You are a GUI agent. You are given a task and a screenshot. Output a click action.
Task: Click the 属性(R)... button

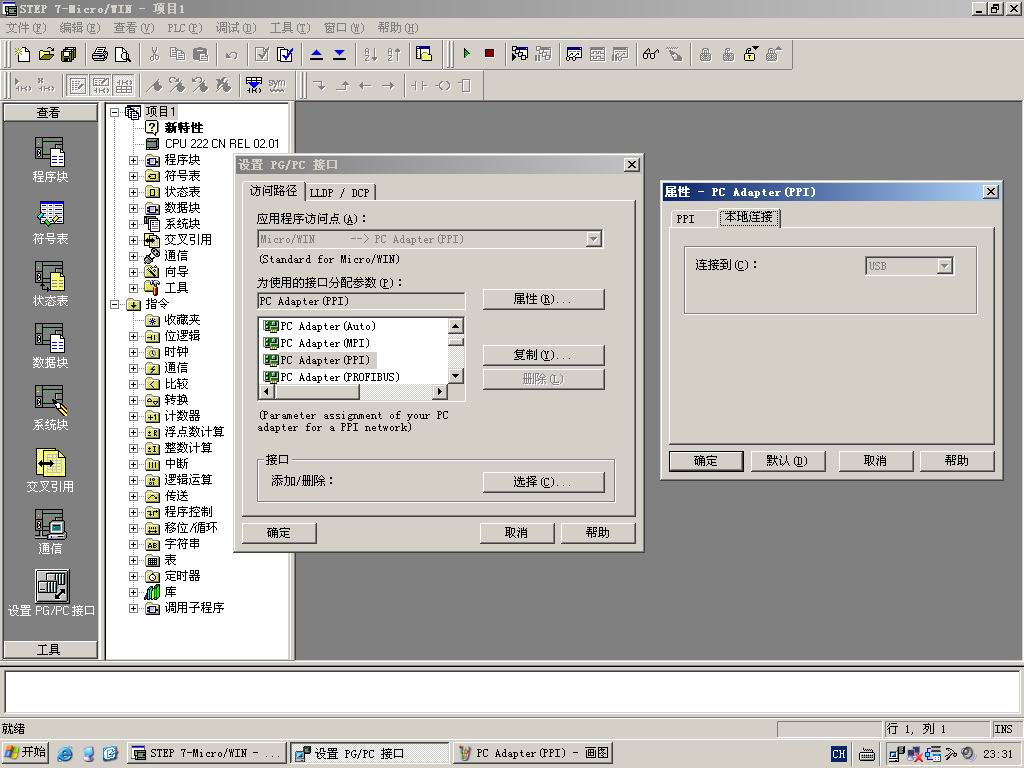point(543,299)
